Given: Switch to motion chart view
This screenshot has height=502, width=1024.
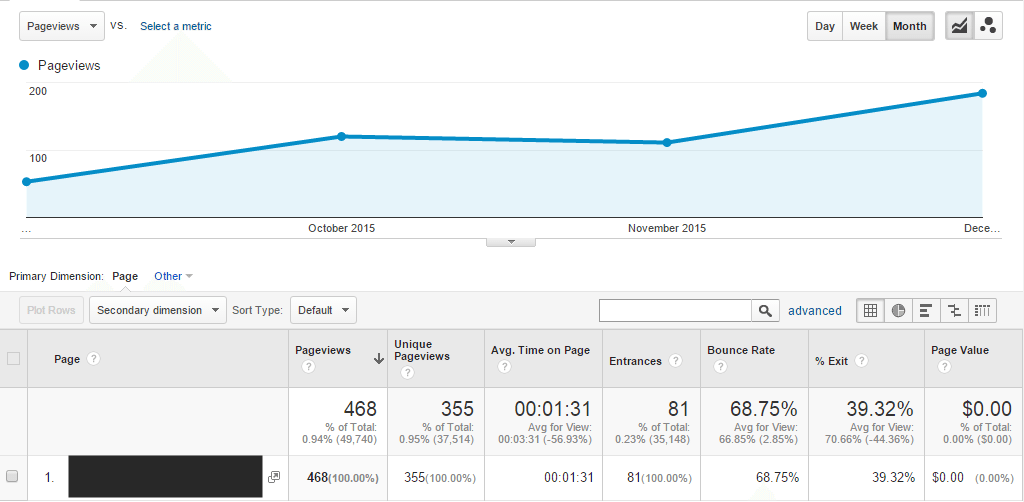Looking at the screenshot, I should pos(988,26).
